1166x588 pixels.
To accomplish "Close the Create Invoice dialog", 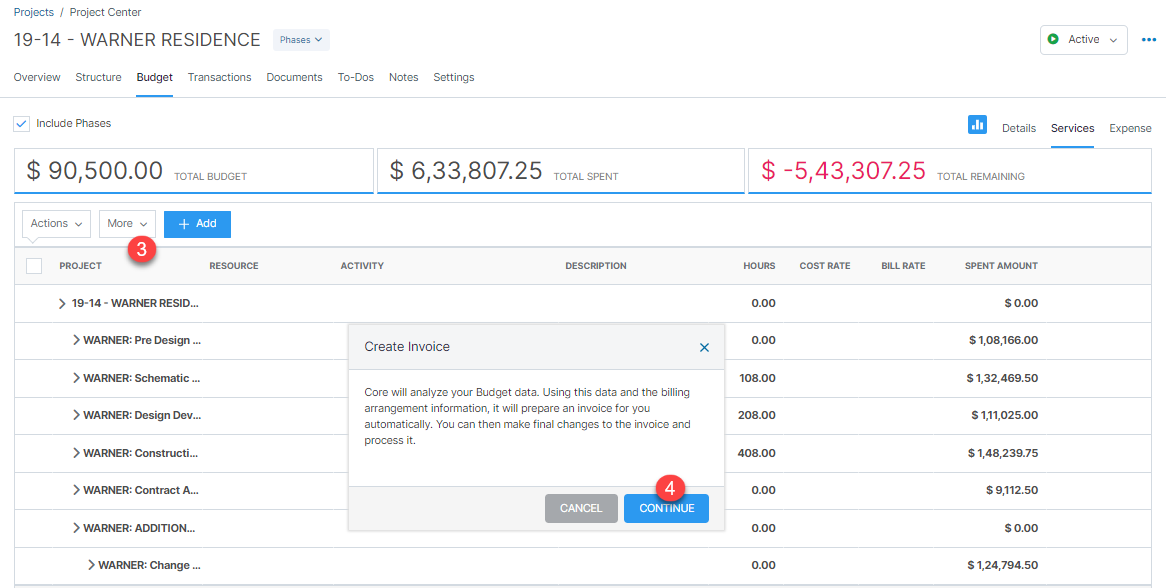I will [x=704, y=347].
